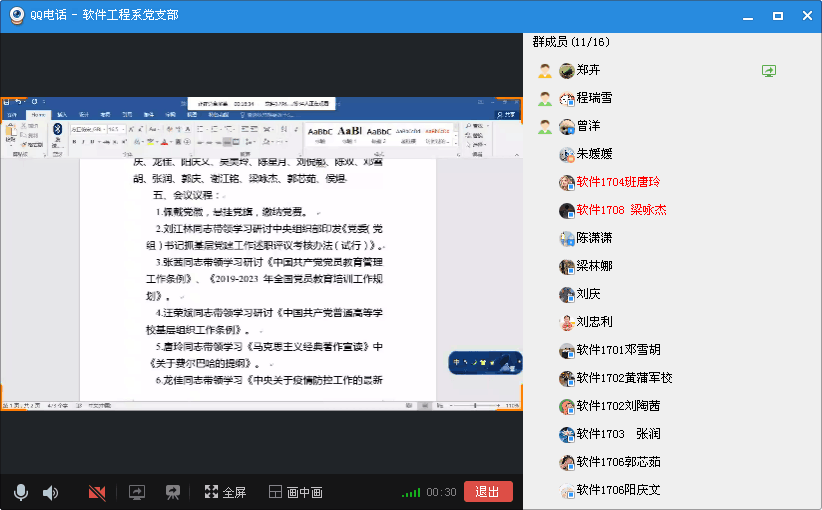Toggle the speaker volume icon

point(50,492)
